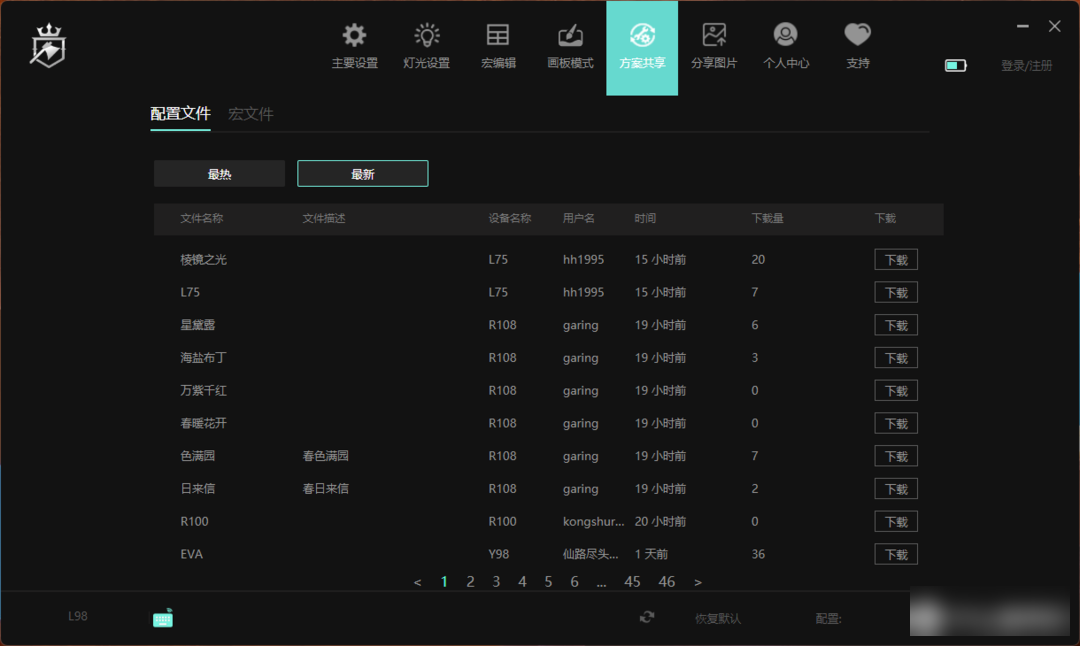Sort list by 最热

click(219, 174)
